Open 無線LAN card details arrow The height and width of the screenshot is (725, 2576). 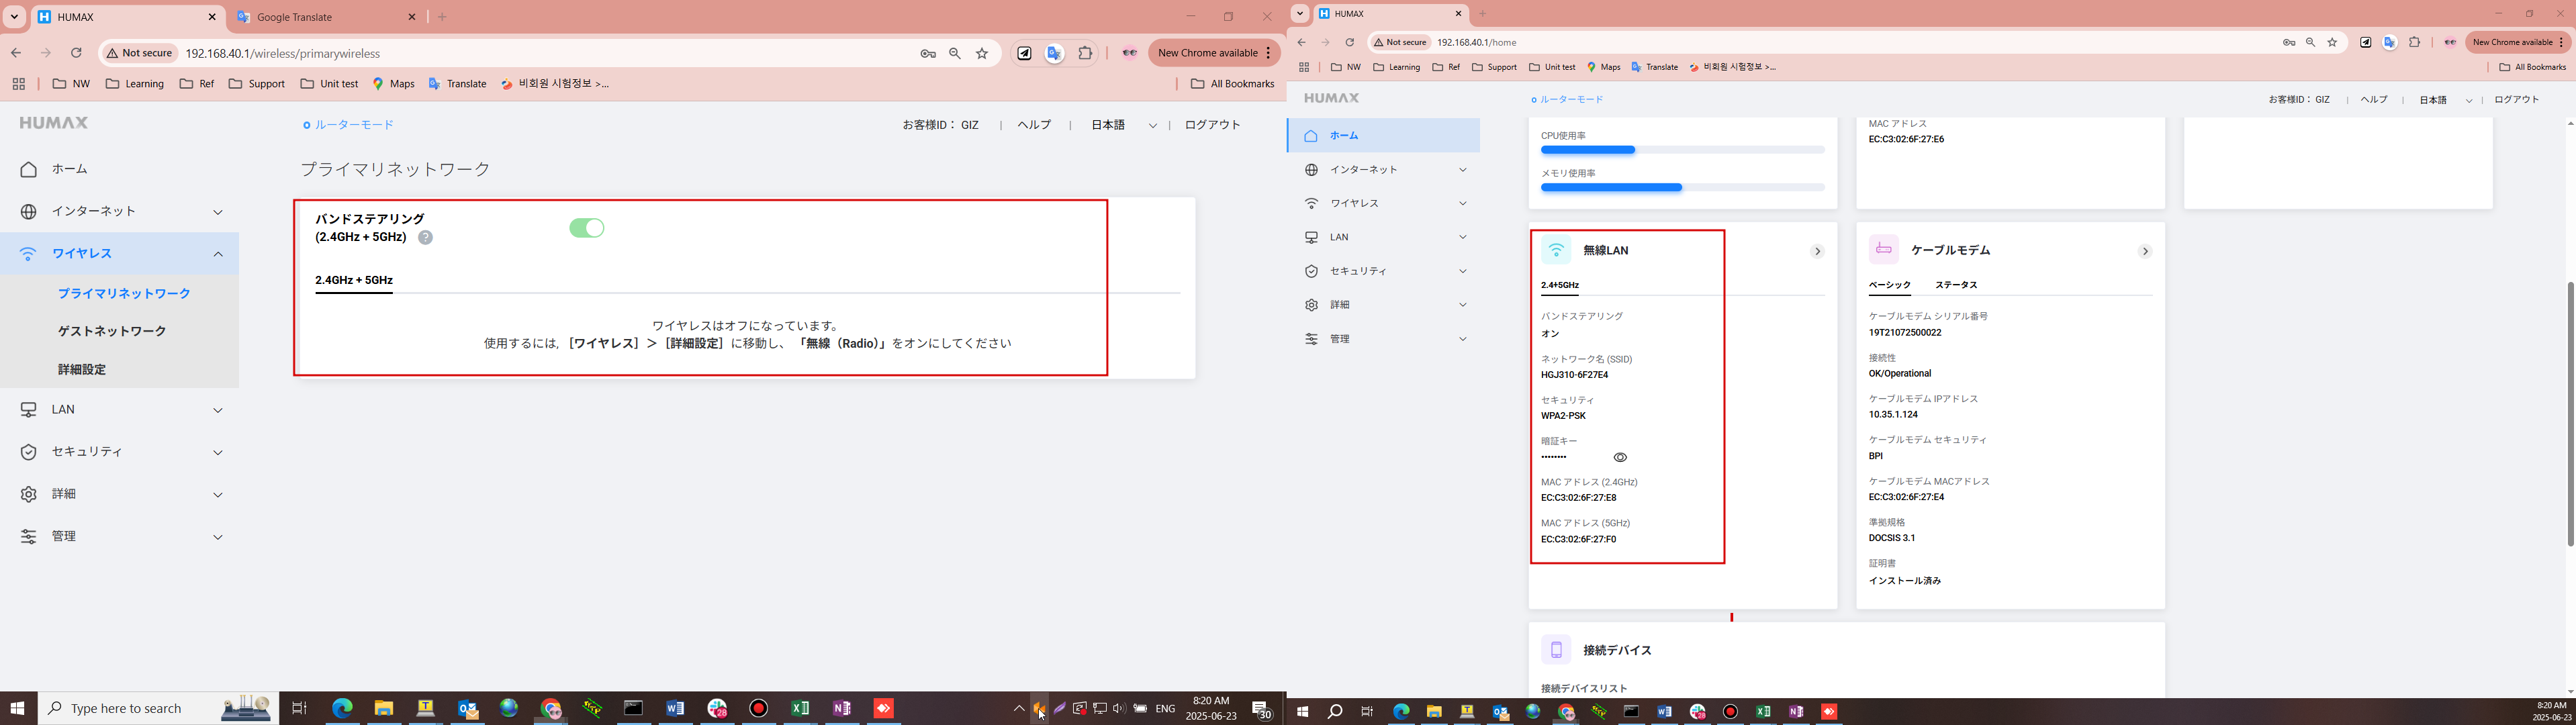(x=1817, y=251)
